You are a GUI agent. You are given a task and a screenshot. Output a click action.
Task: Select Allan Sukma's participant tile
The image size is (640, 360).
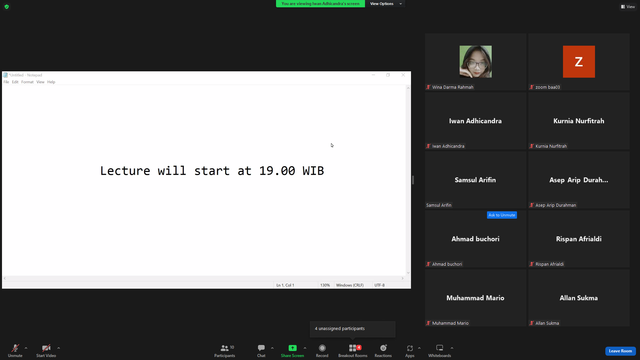click(579, 298)
